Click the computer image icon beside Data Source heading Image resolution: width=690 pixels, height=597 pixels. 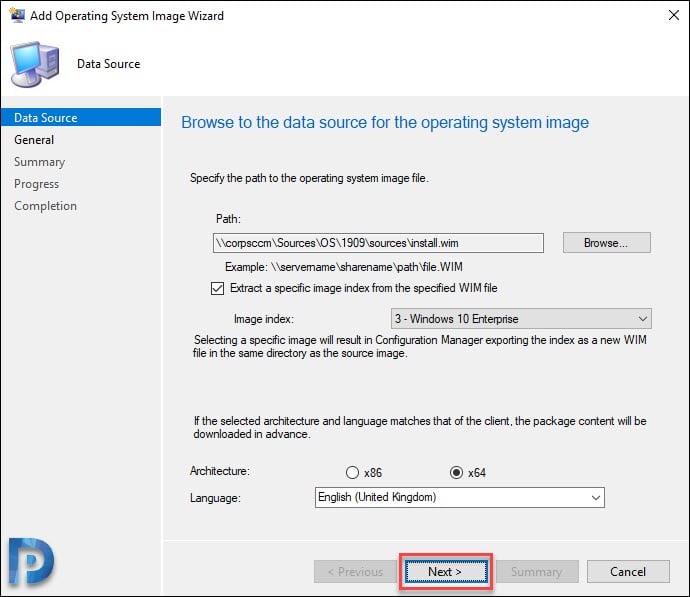35,64
